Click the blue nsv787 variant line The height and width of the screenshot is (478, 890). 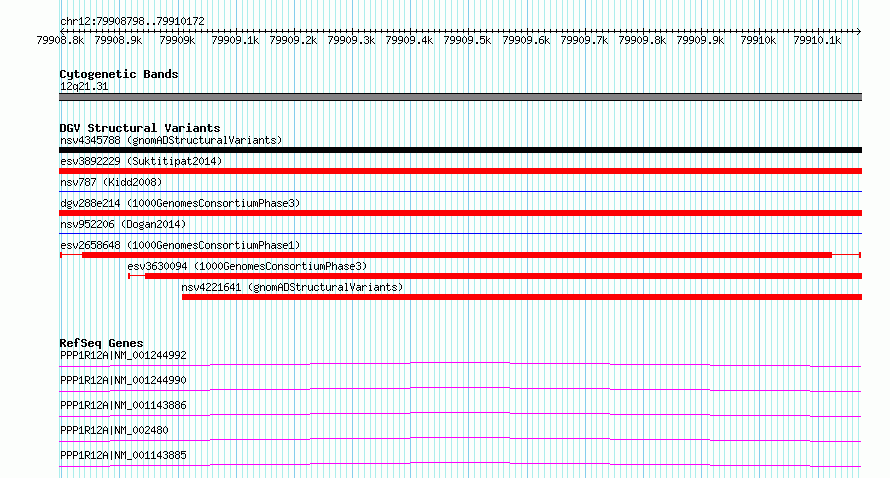tap(460, 191)
